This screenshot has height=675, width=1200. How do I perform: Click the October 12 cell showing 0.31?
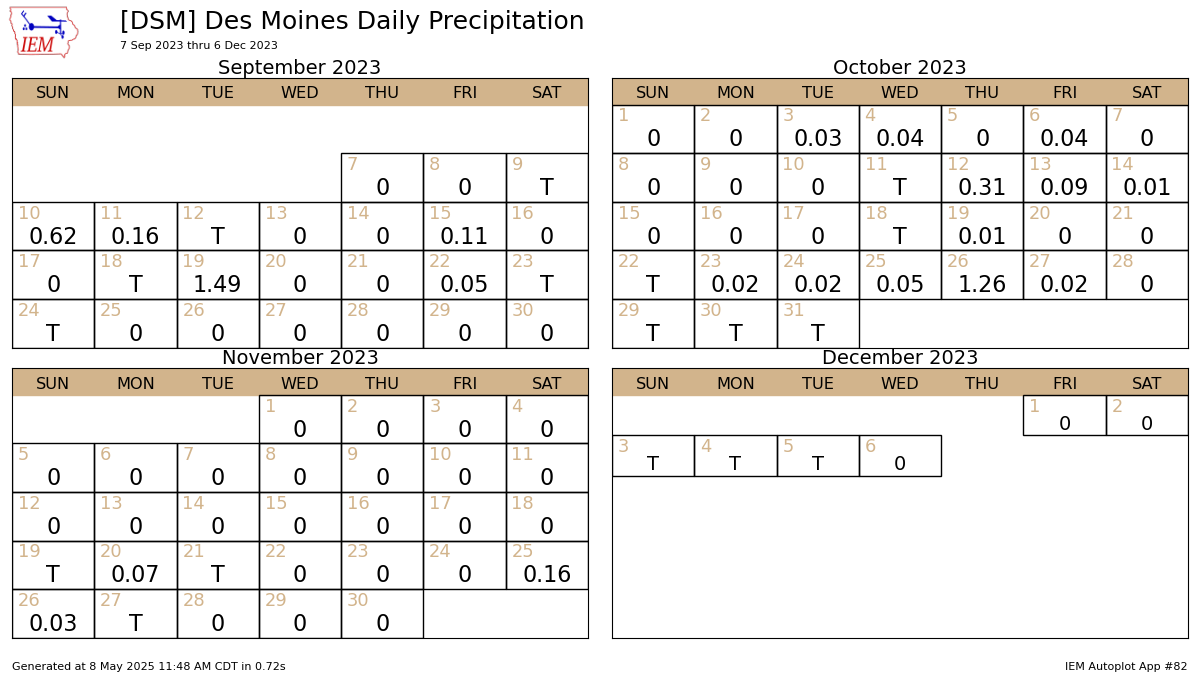point(982,178)
